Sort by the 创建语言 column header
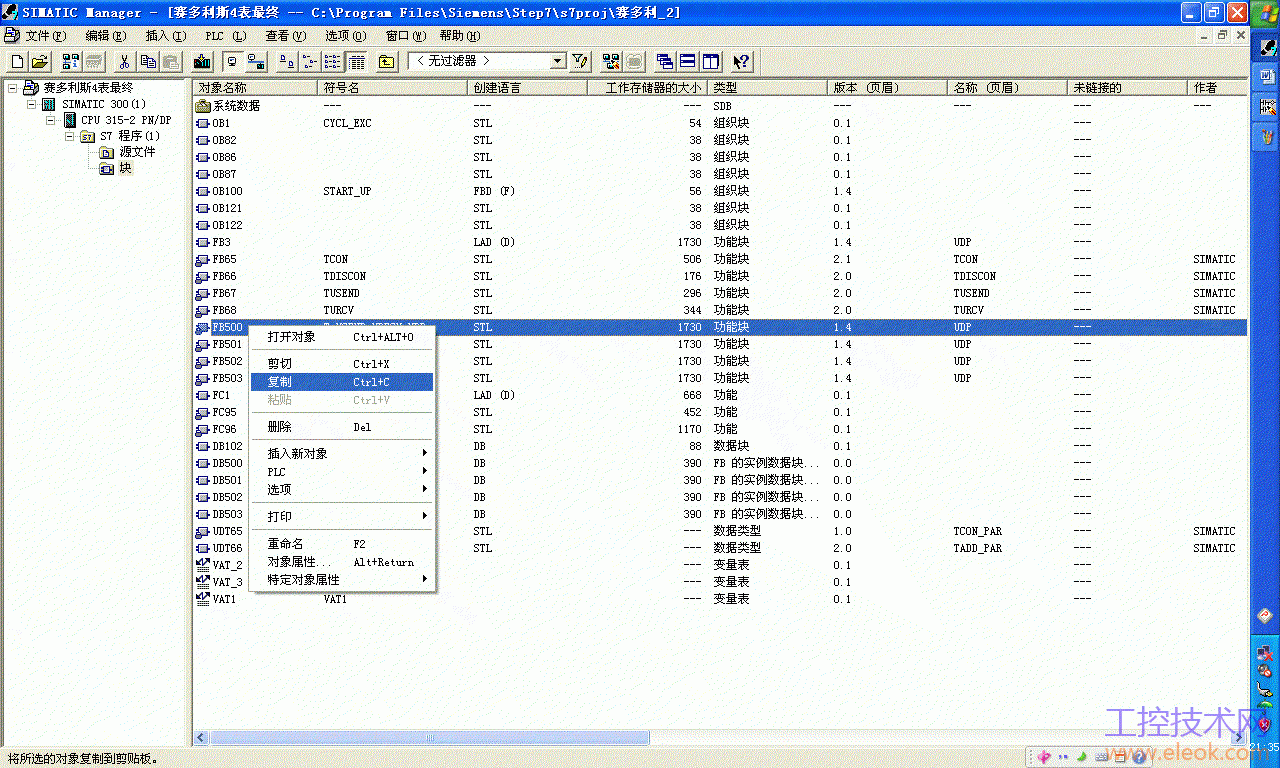 (x=527, y=88)
